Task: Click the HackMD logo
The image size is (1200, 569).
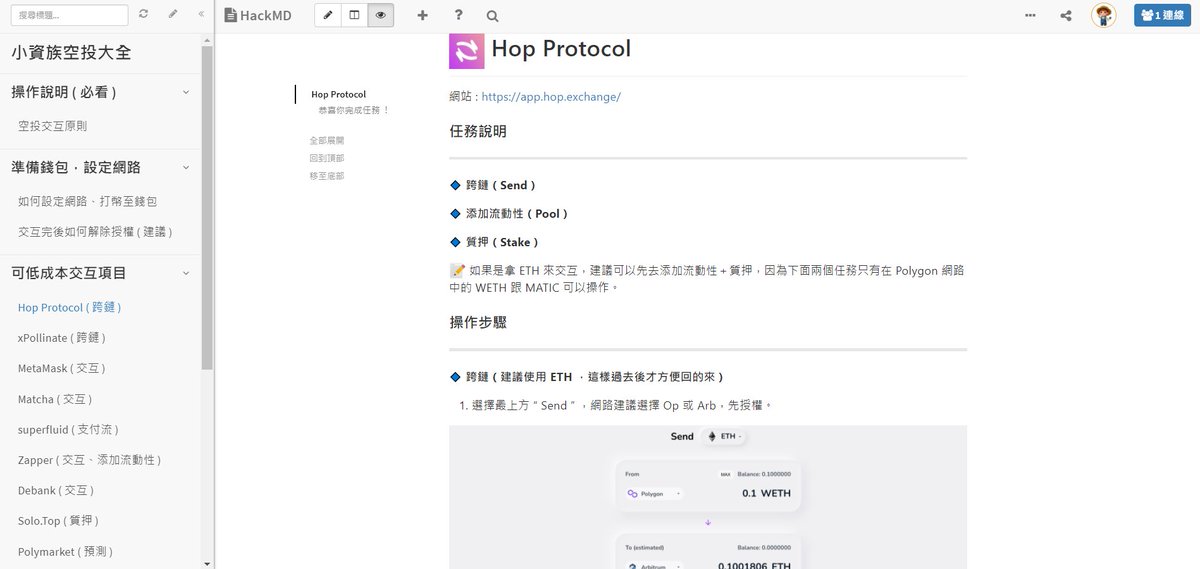Action: click(x=258, y=15)
